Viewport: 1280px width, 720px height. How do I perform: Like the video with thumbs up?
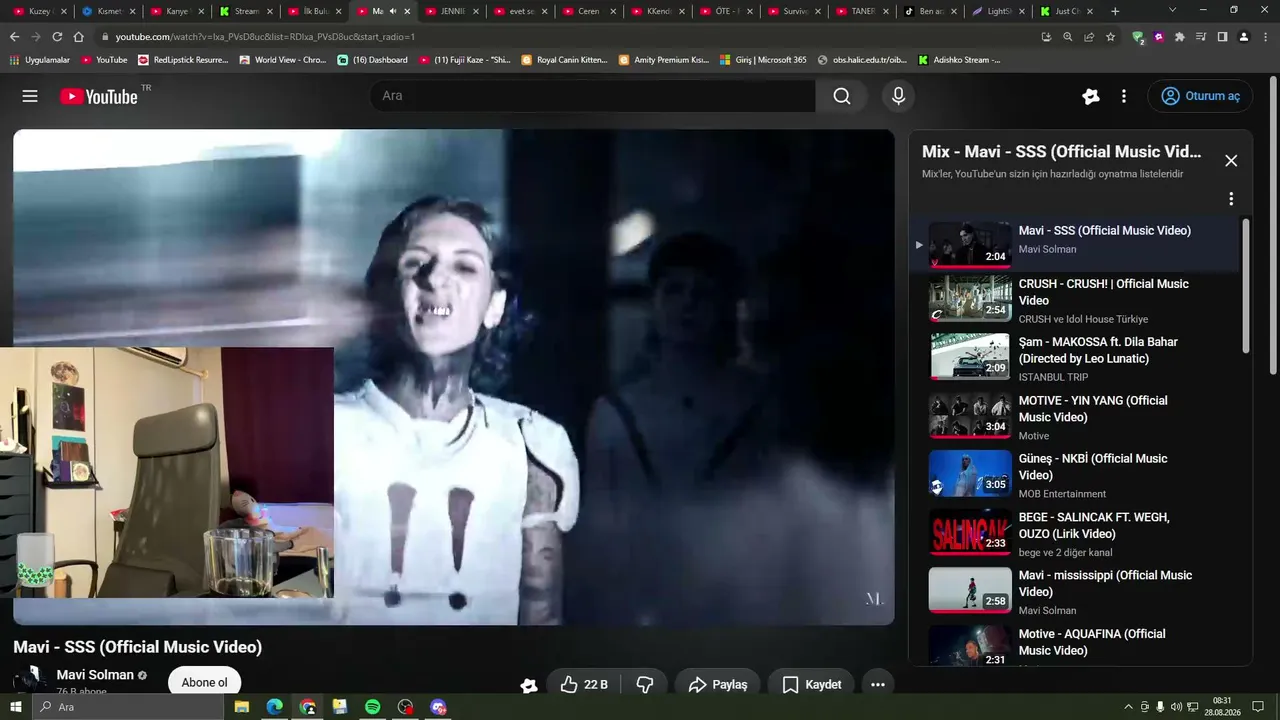pos(585,684)
